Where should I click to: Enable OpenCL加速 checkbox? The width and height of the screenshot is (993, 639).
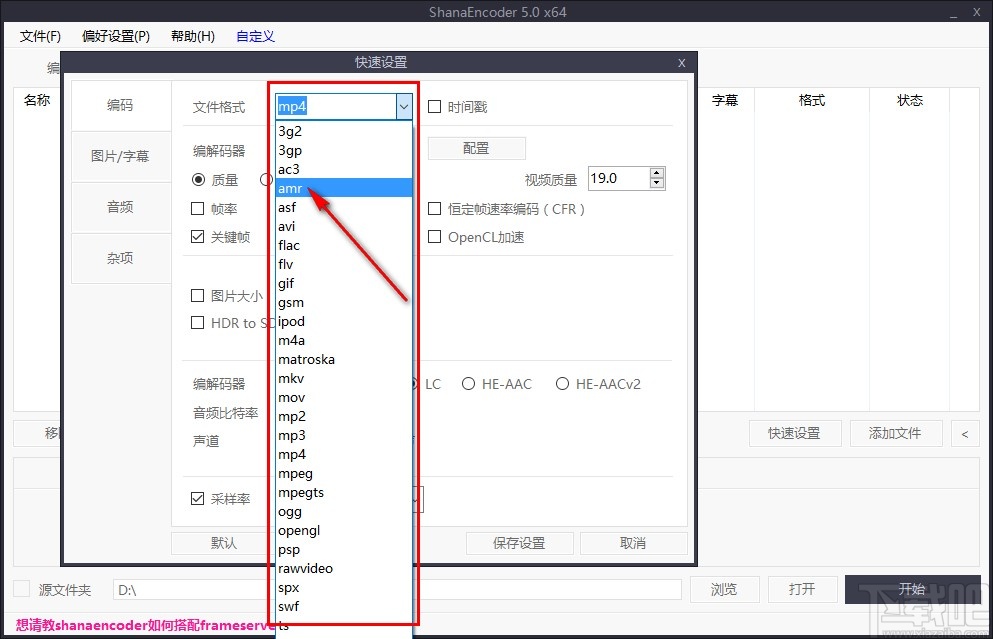[x=434, y=237]
